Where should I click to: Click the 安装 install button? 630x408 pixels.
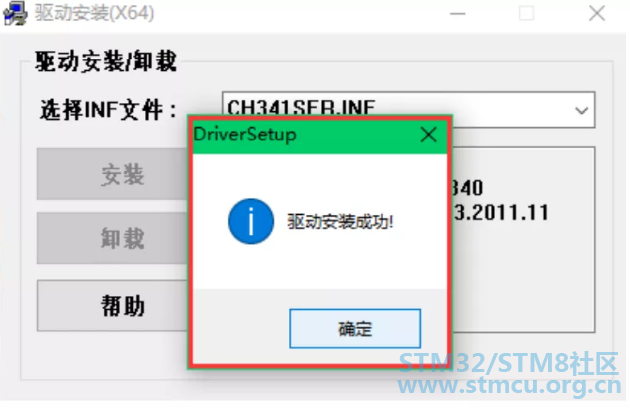[x=112, y=174]
